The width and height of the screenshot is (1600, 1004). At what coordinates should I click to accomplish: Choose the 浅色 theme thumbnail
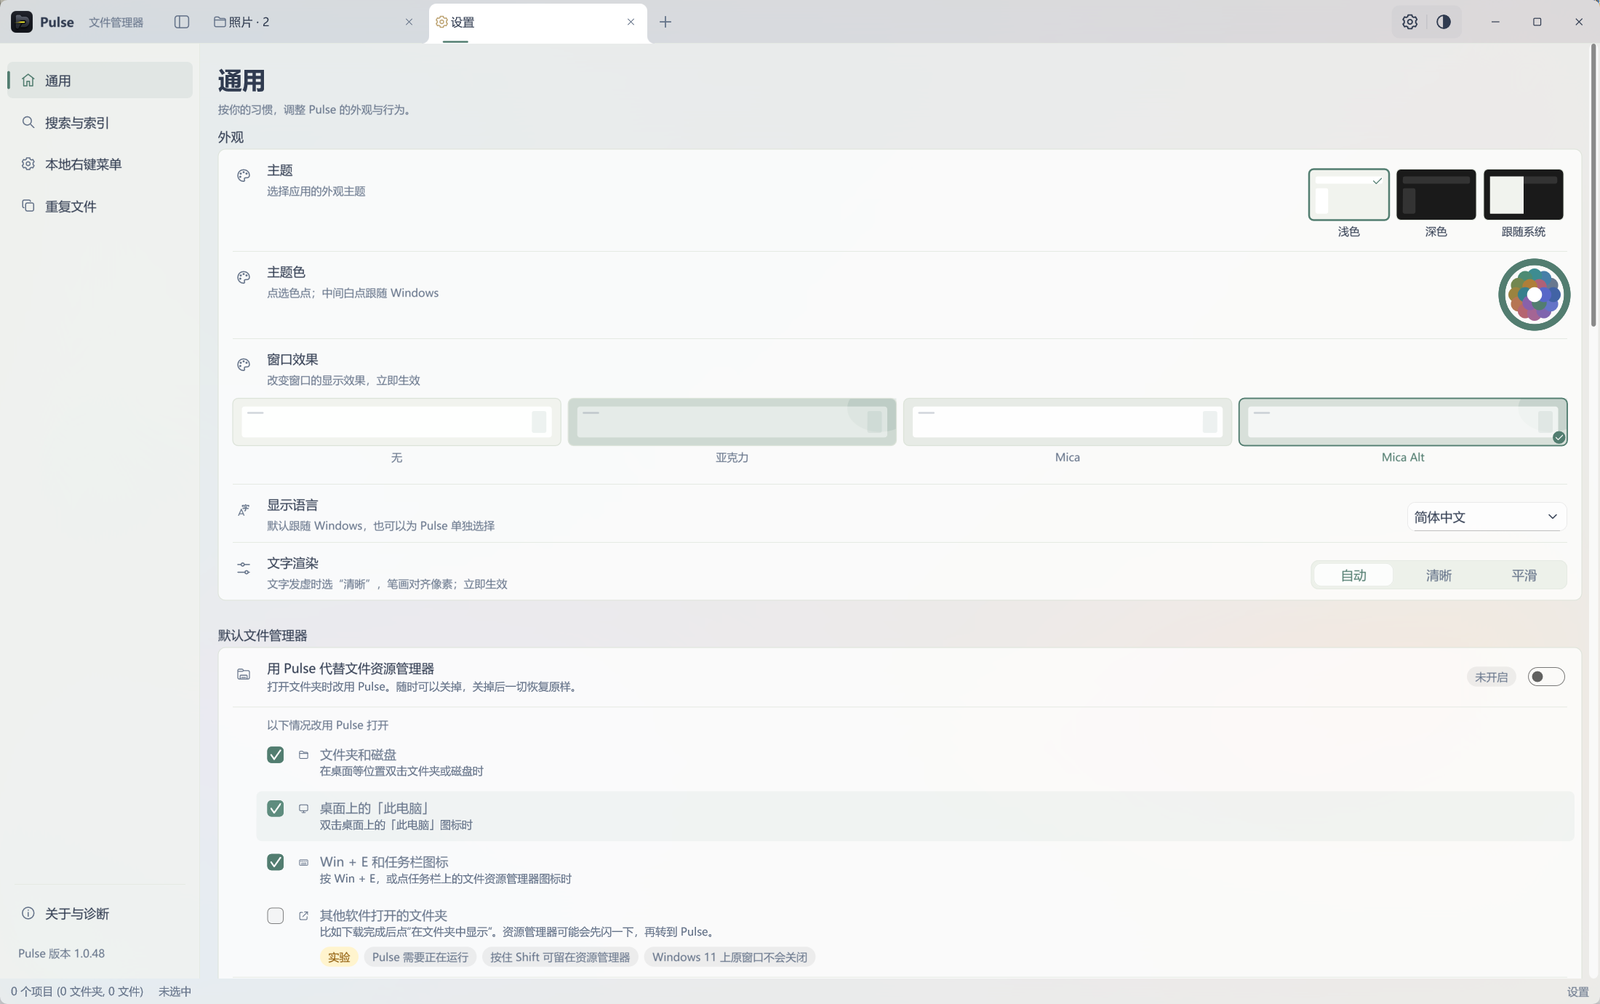coord(1349,194)
